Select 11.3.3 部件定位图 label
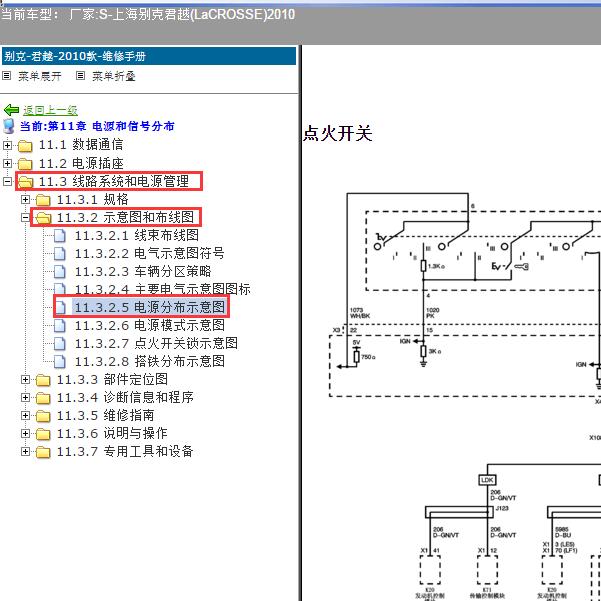Viewport: 601px width, 601px height. click(x=112, y=379)
